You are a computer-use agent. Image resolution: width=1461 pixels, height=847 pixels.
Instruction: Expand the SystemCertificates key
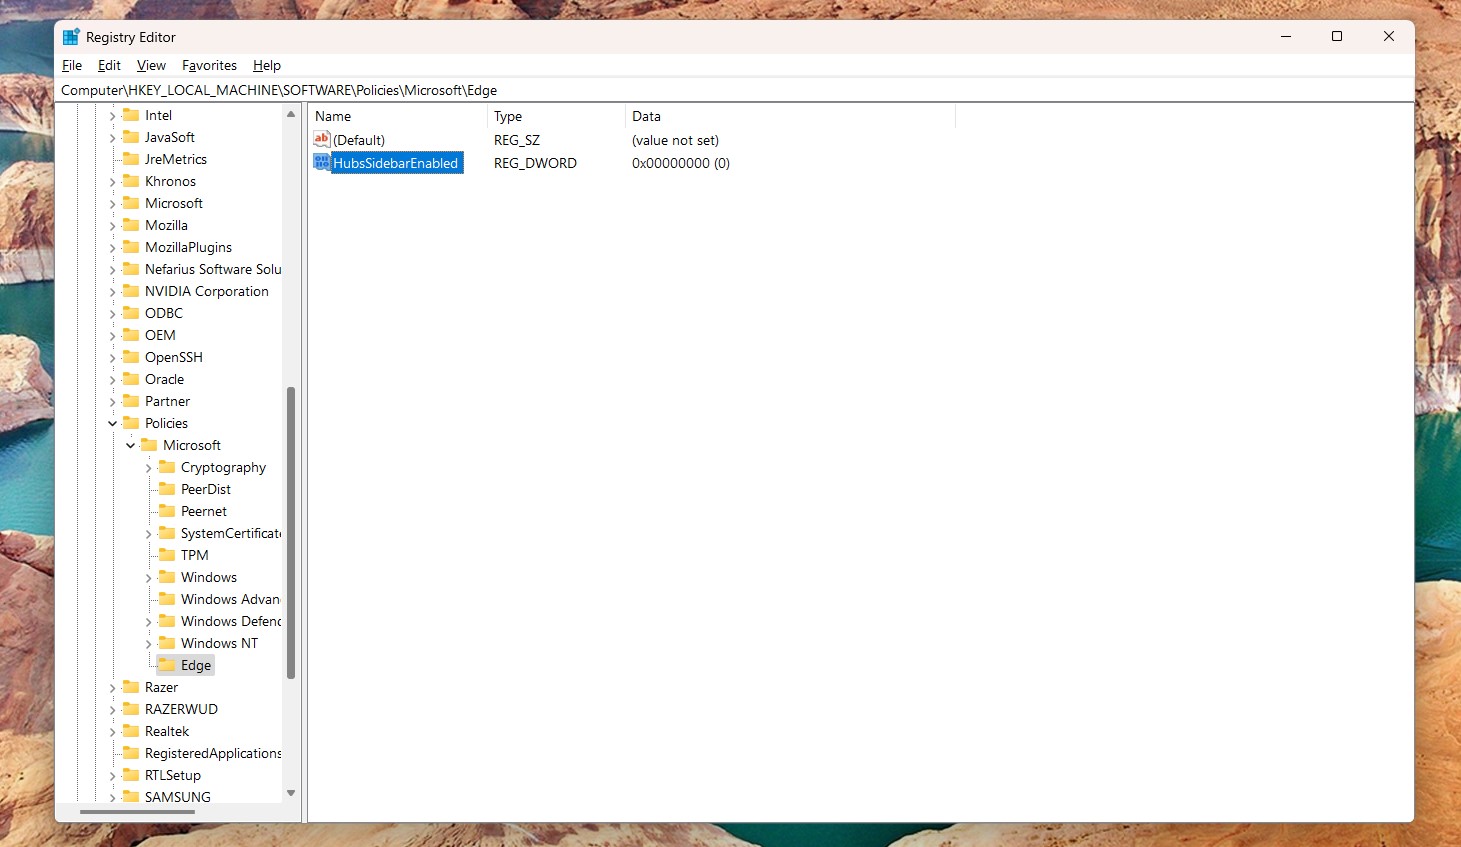[148, 533]
